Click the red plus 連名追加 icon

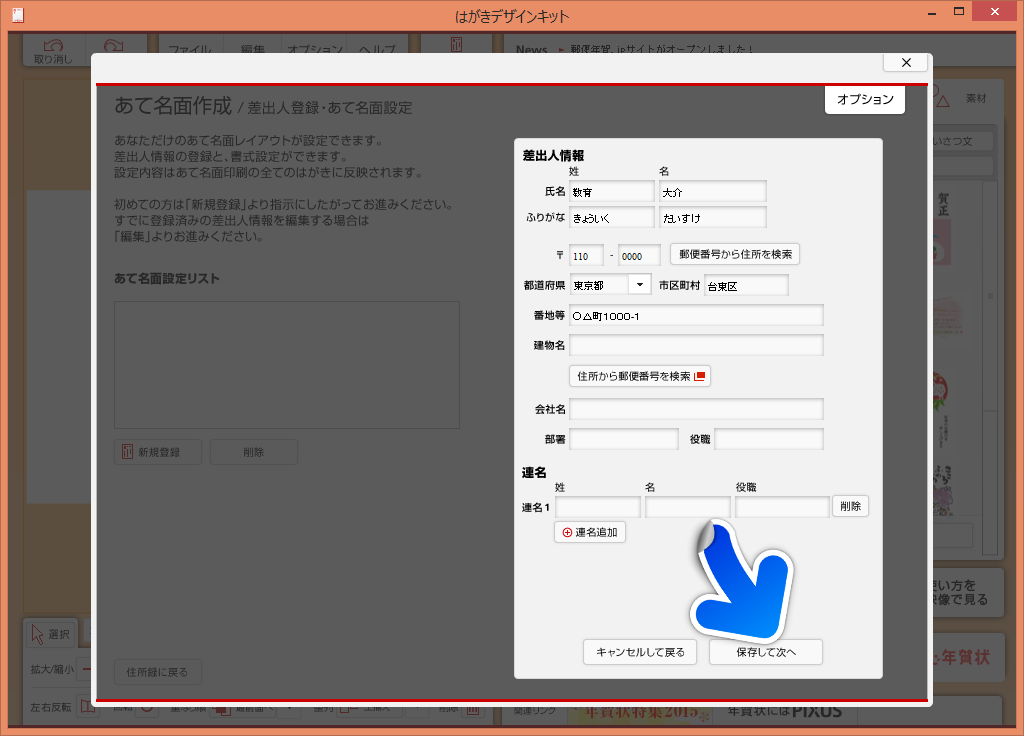click(567, 533)
